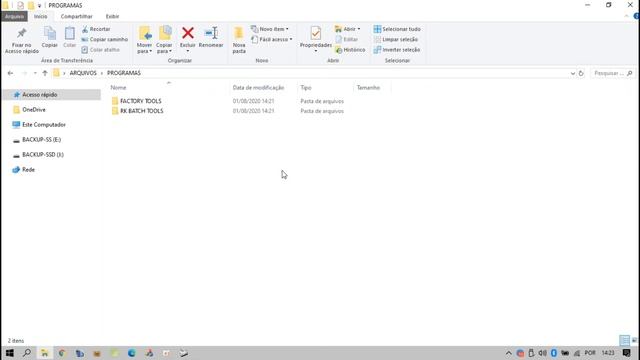Choose Recortar in the ribbon
This screenshot has height=360, width=640.
point(96,29)
